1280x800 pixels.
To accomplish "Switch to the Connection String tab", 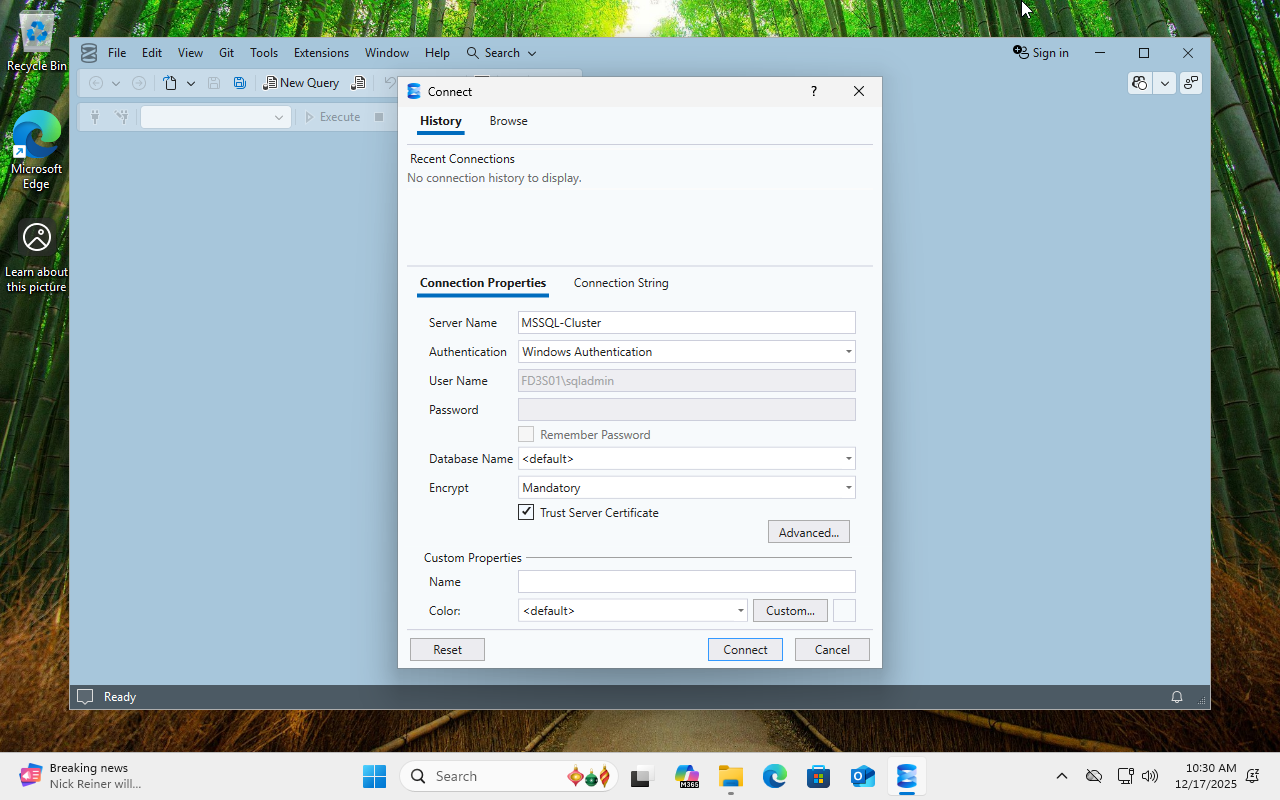I will 621,283.
